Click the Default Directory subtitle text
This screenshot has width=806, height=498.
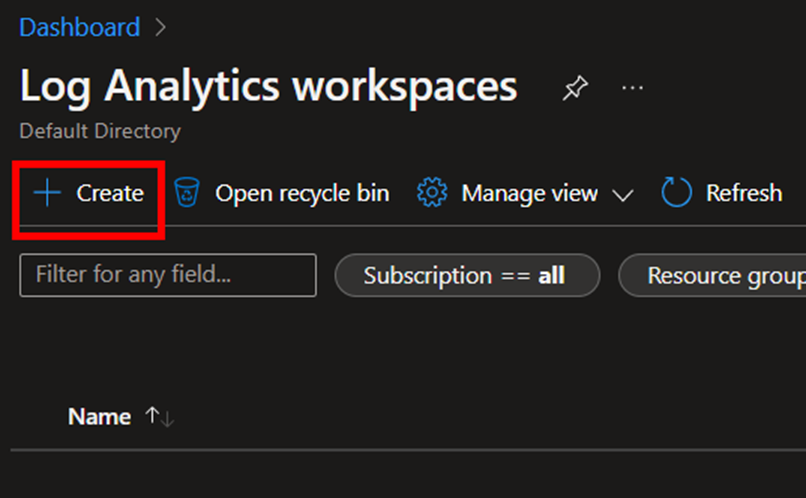click(100, 131)
